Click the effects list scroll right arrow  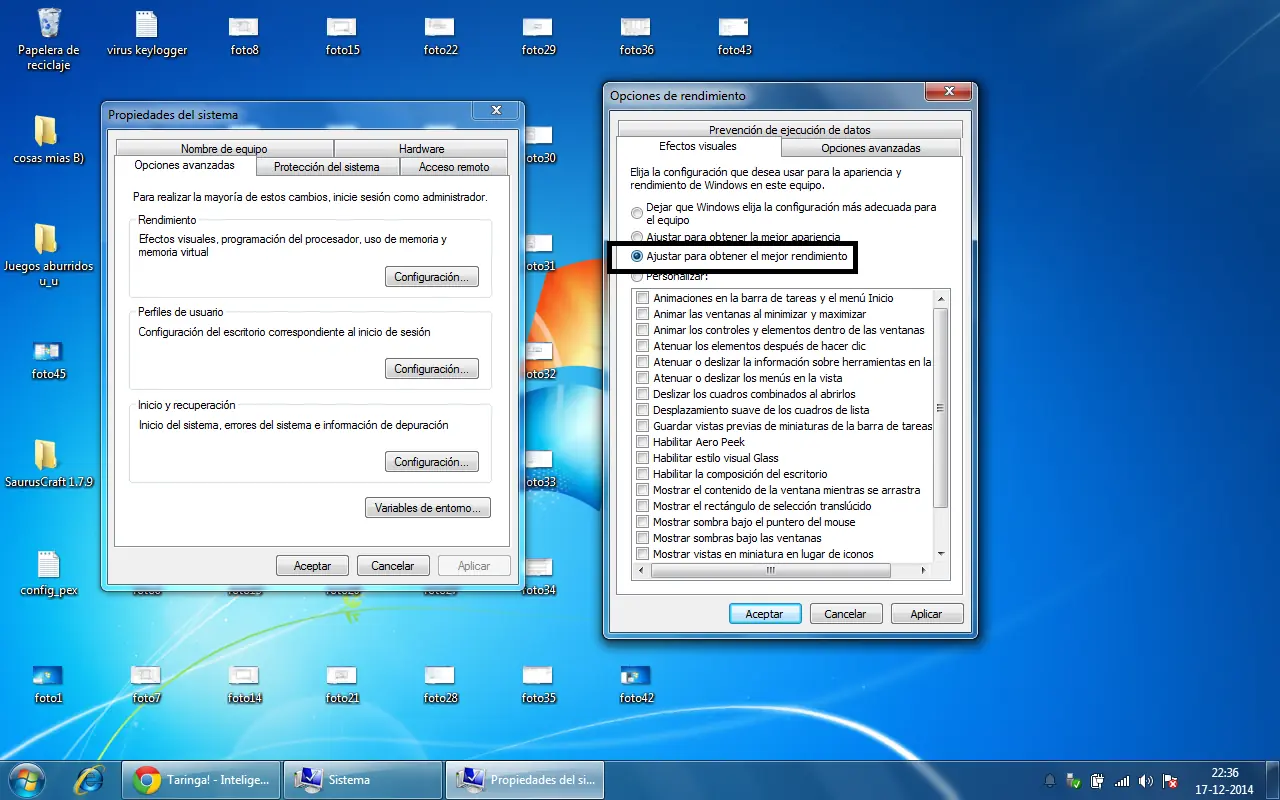click(925, 570)
